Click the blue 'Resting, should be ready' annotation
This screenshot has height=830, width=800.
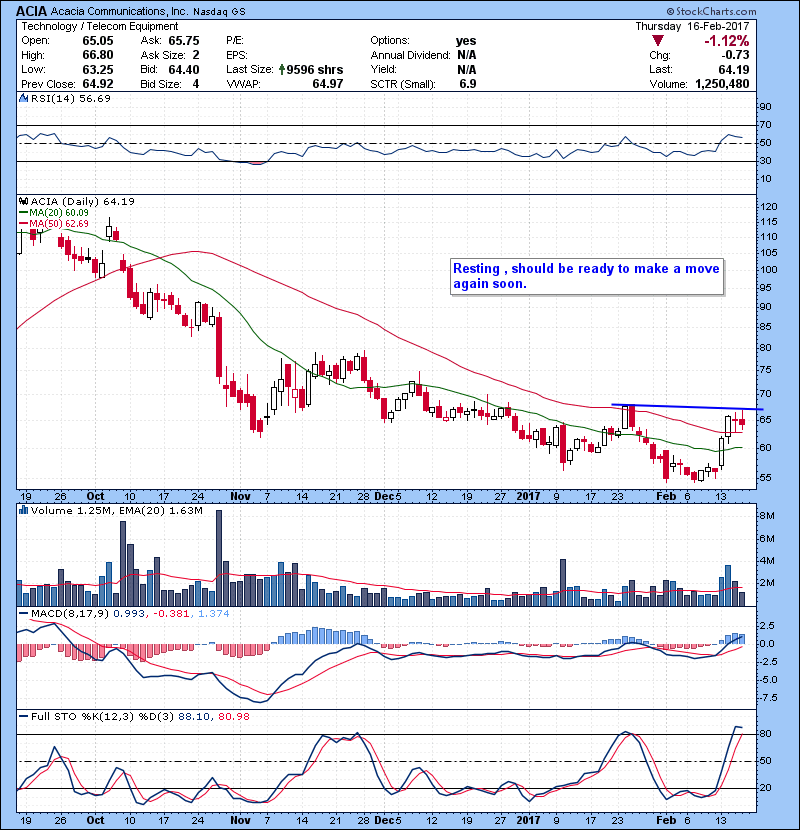[587, 276]
